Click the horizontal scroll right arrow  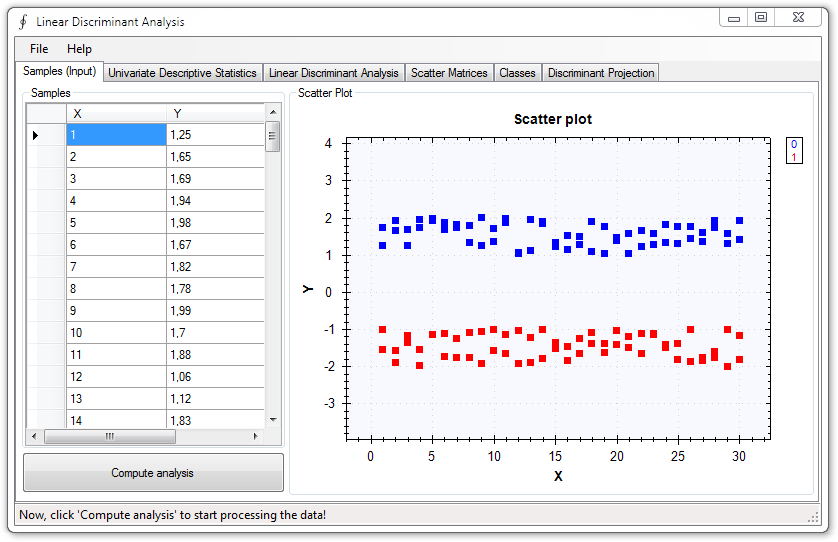click(x=255, y=436)
